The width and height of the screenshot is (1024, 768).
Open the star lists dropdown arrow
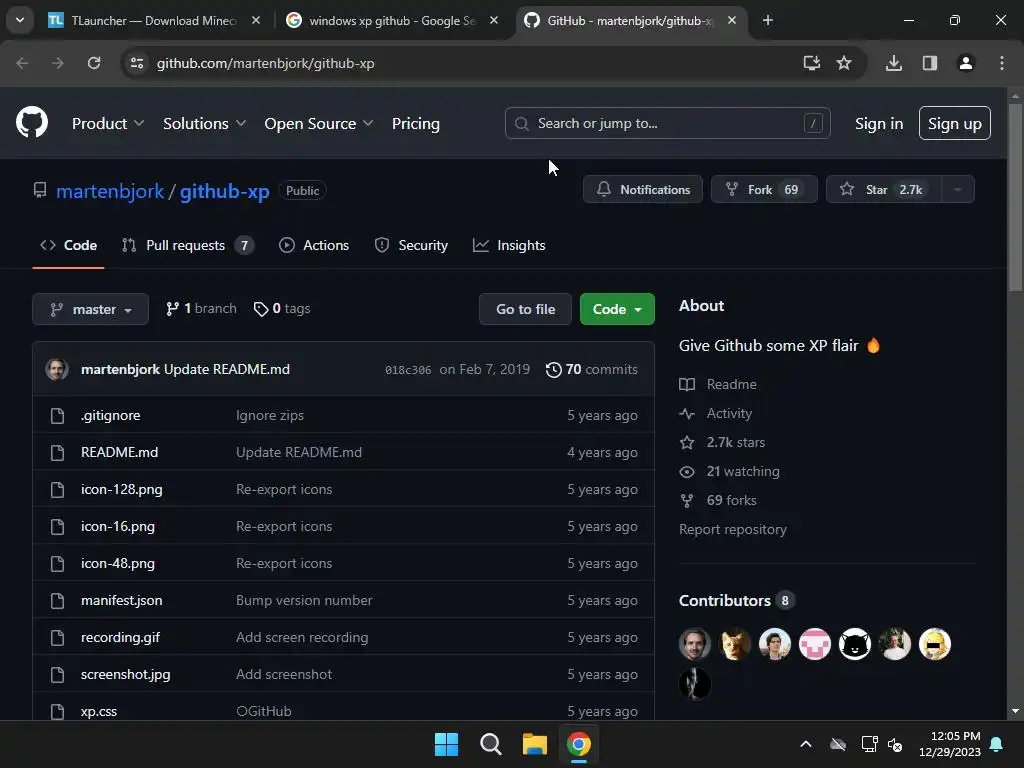[x=958, y=189]
